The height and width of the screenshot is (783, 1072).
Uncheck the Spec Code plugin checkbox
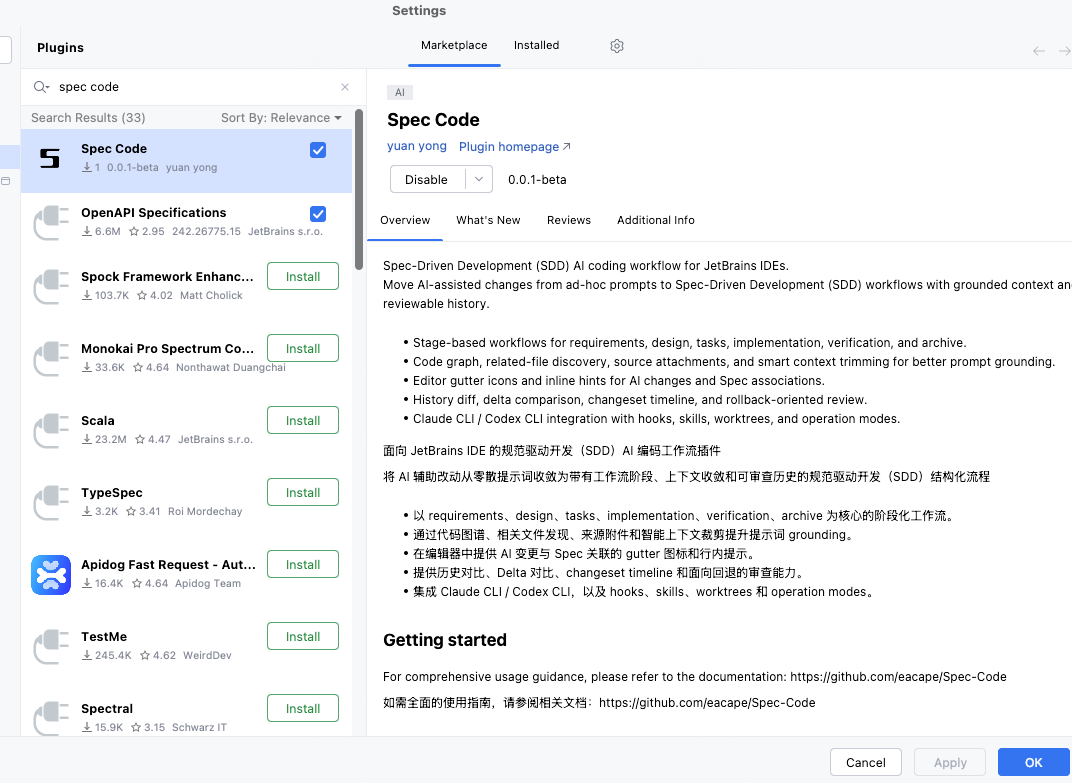(x=318, y=150)
